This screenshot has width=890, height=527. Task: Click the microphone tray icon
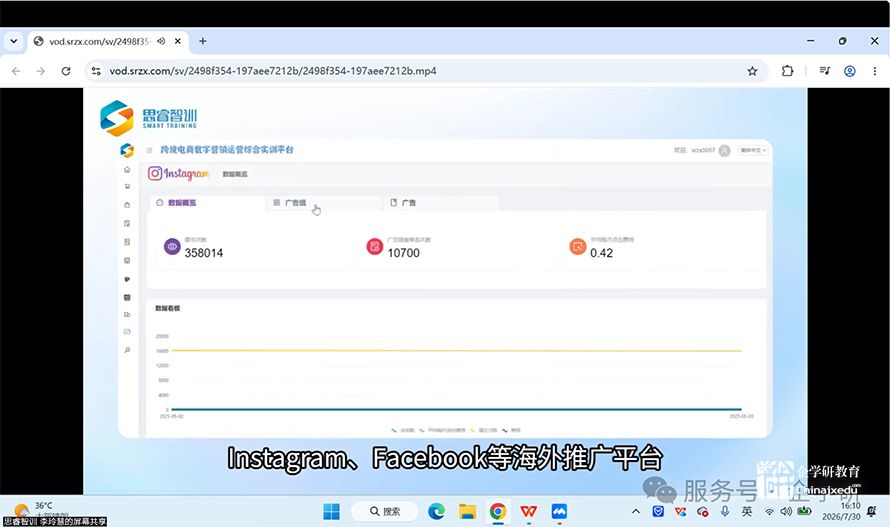(x=725, y=512)
